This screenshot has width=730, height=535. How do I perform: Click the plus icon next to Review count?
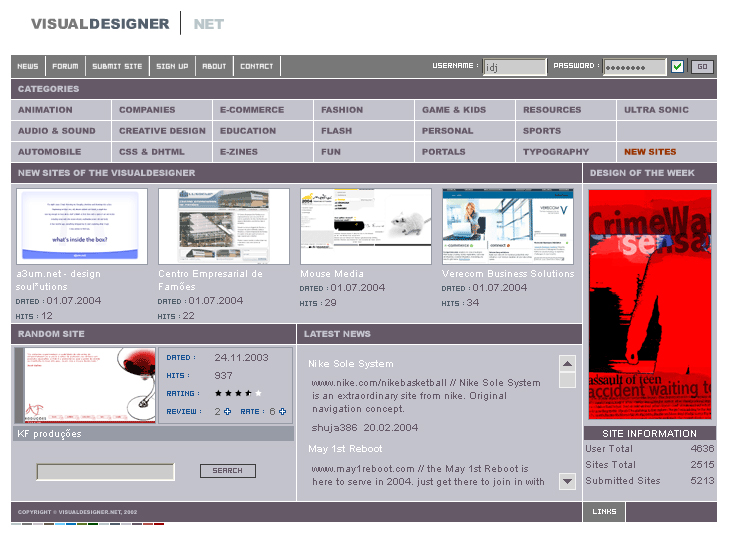[x=227, y=412]
